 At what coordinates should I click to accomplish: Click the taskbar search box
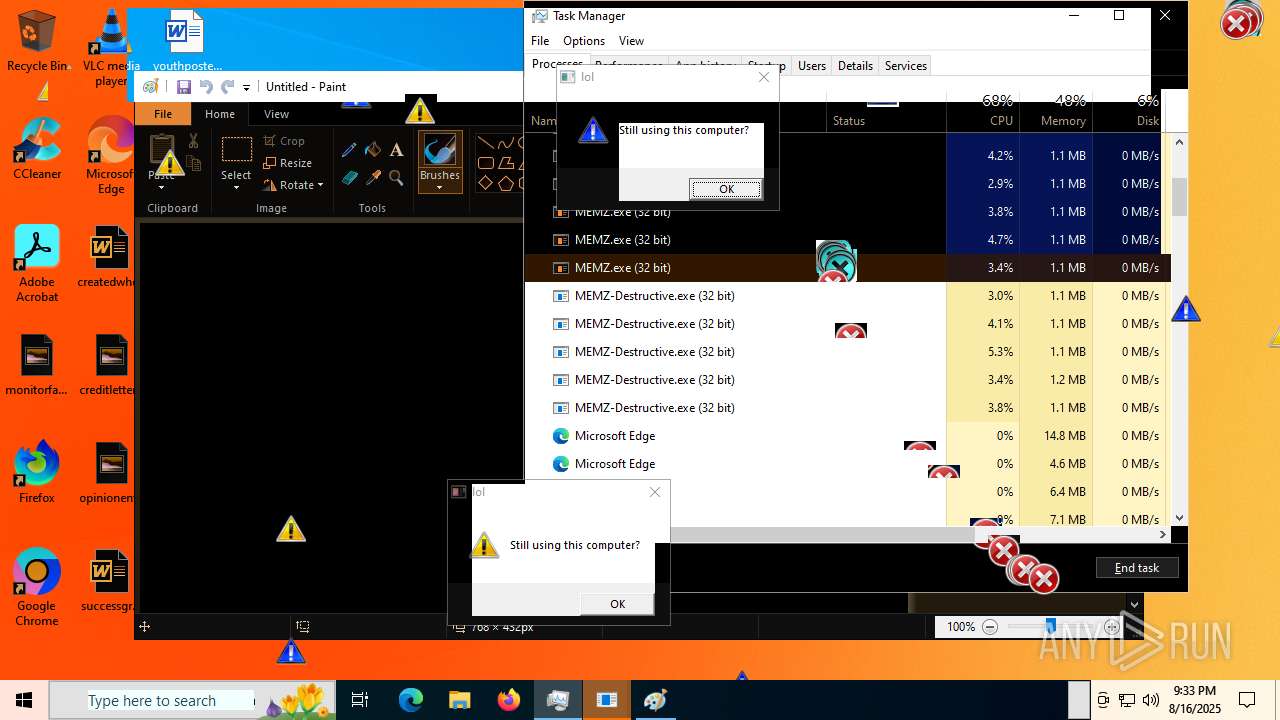190,700
